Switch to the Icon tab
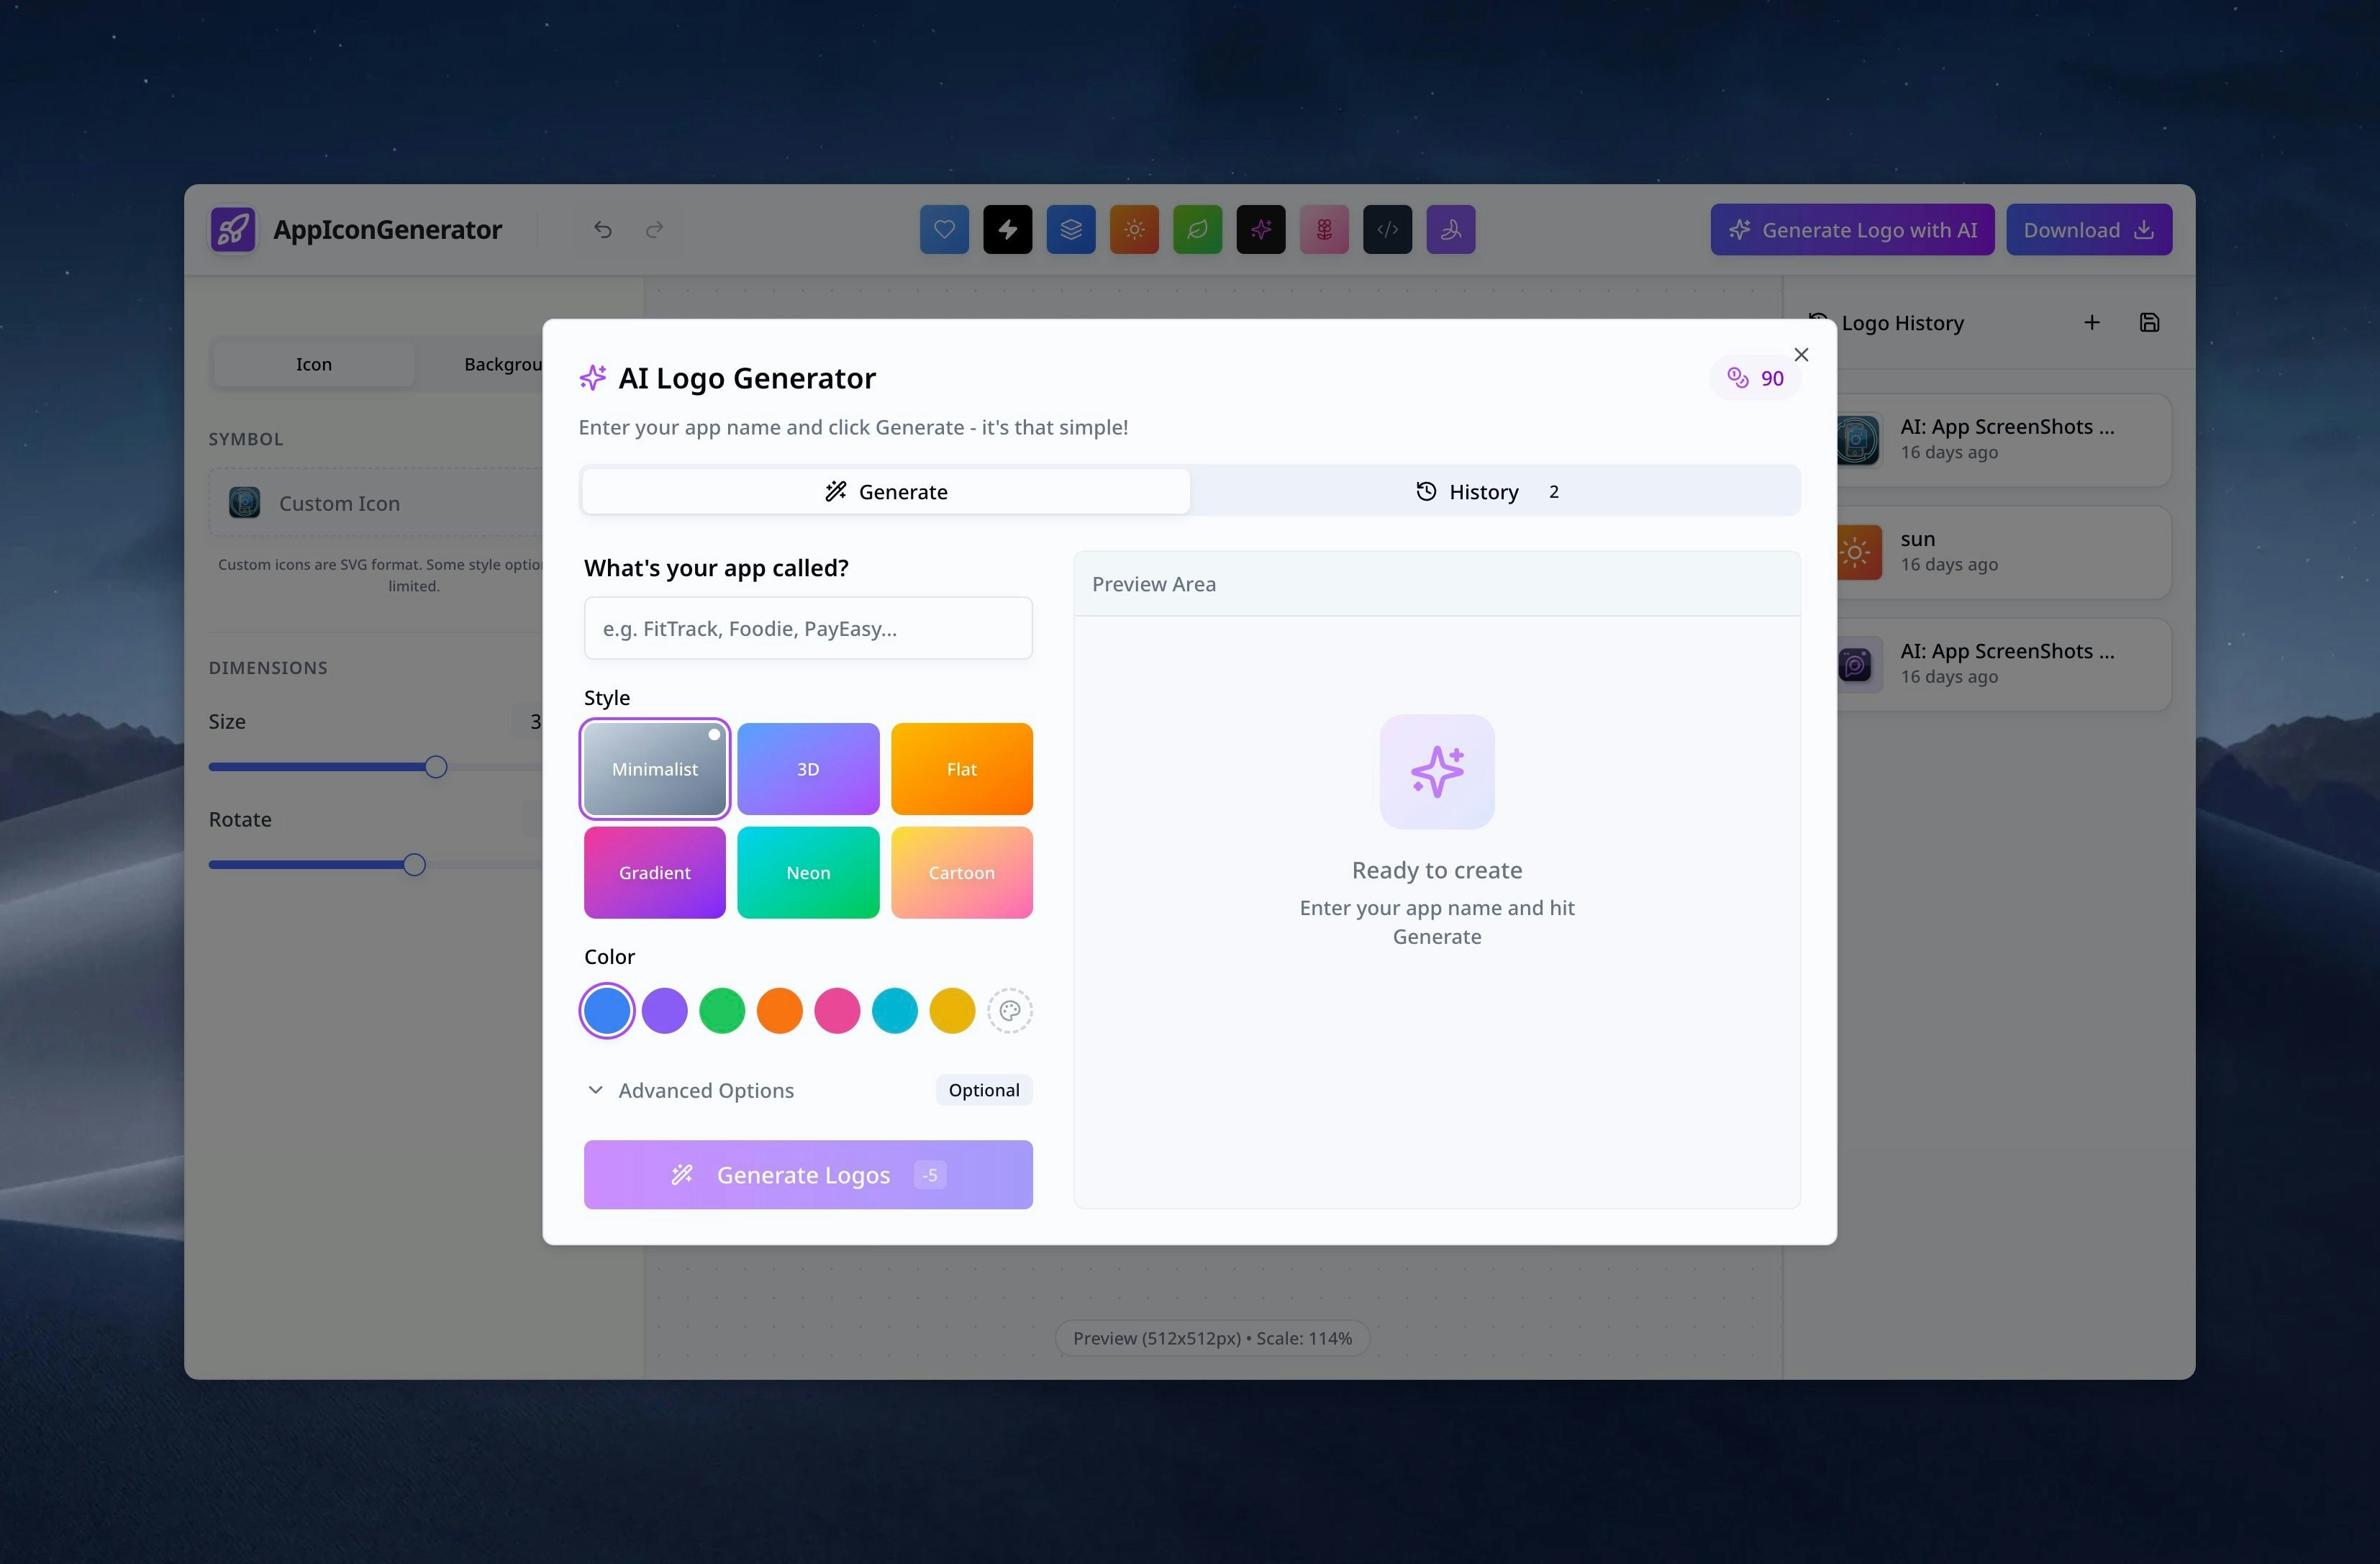Viewport: 2380px width, 1564px height. [313, 364]
